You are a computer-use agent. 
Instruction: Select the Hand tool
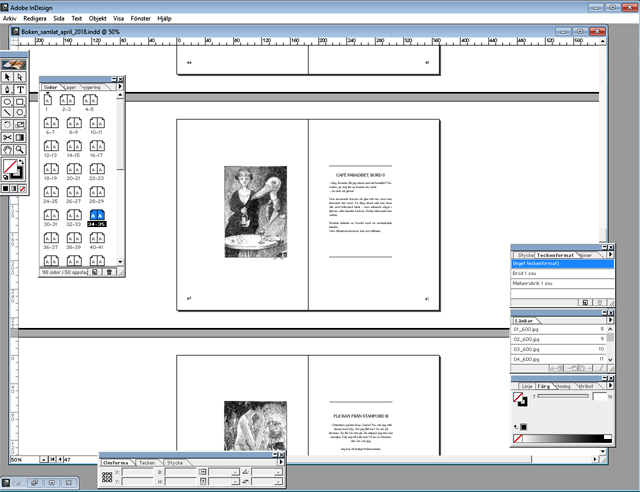[x=7, y=150]
